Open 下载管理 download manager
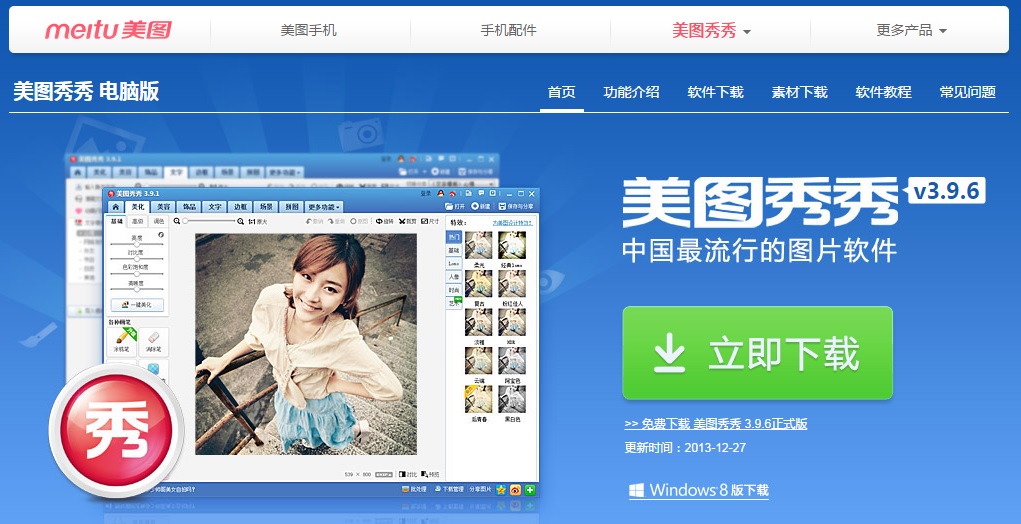The image size is (1021, 524). pyautogui.click(x=449, y=489)
